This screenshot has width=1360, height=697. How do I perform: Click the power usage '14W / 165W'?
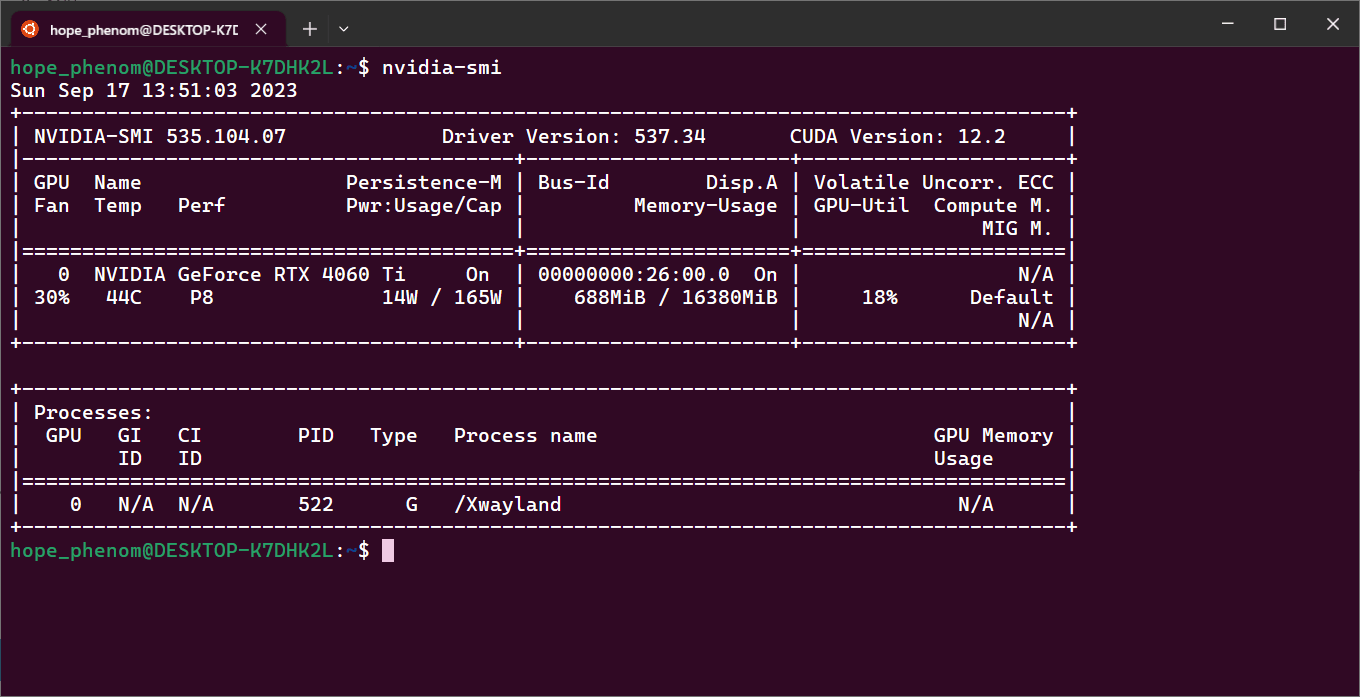tap(442, 298)
